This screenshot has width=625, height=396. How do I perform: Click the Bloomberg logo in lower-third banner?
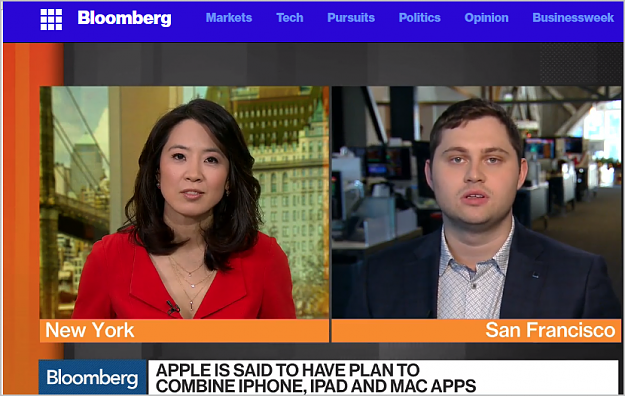click(93, 377)
